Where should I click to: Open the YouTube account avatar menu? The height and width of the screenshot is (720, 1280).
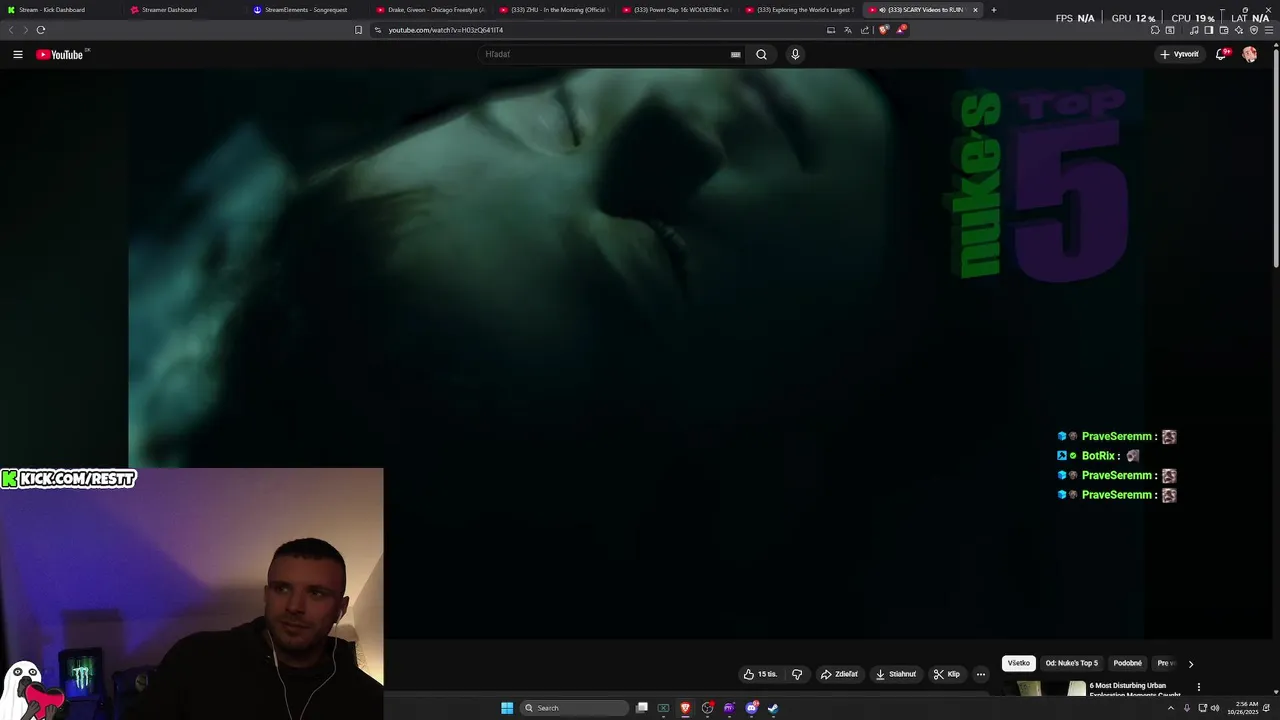pyautogui.click(x=1249, y=54)
